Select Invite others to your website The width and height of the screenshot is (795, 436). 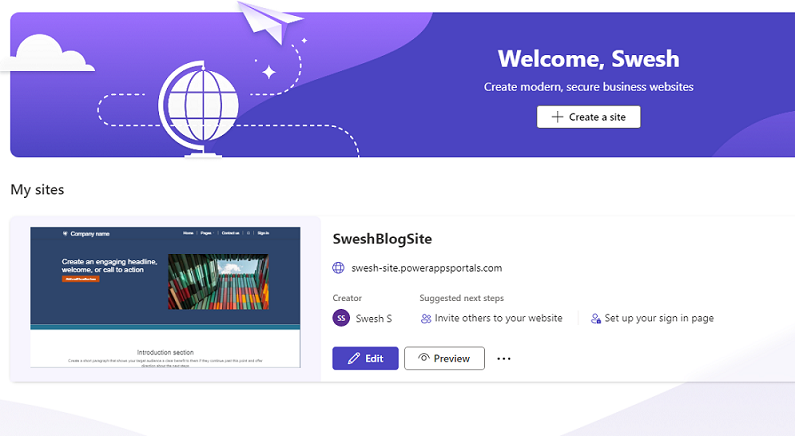[491, 318]
